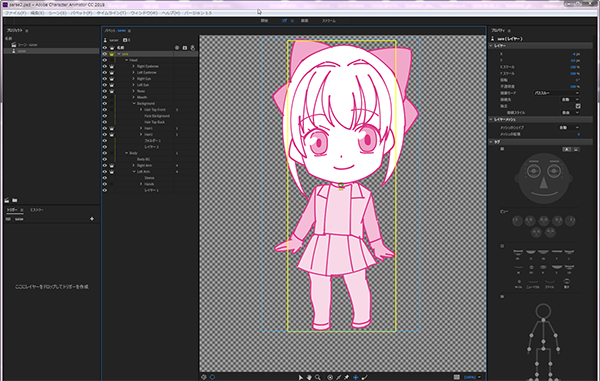Open the ヘルプ (Help) menu
Image resolution: width=600 pixels, height=381 pixels.
(171, 13)
